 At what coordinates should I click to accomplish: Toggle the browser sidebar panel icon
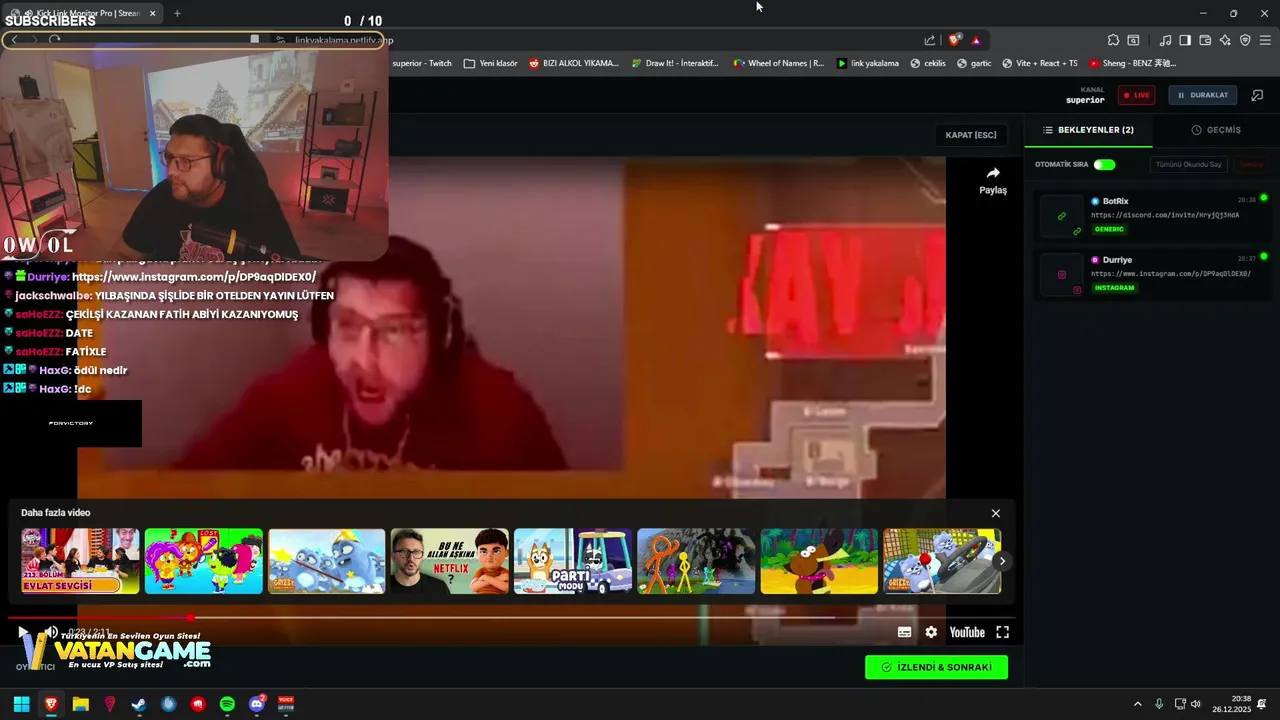1185,40
